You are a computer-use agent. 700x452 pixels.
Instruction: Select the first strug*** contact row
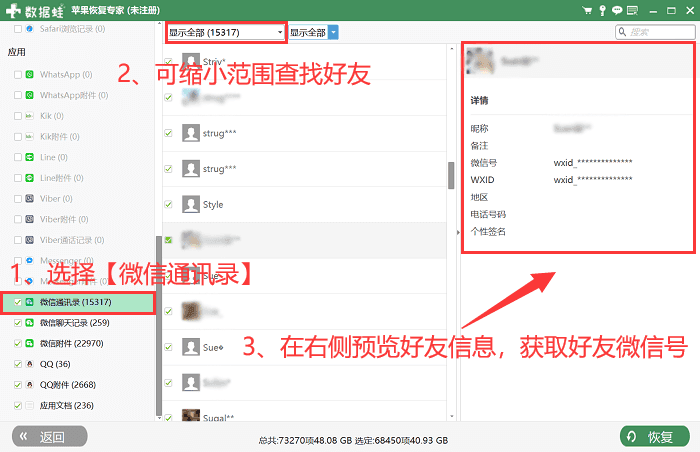pos(304,133)
